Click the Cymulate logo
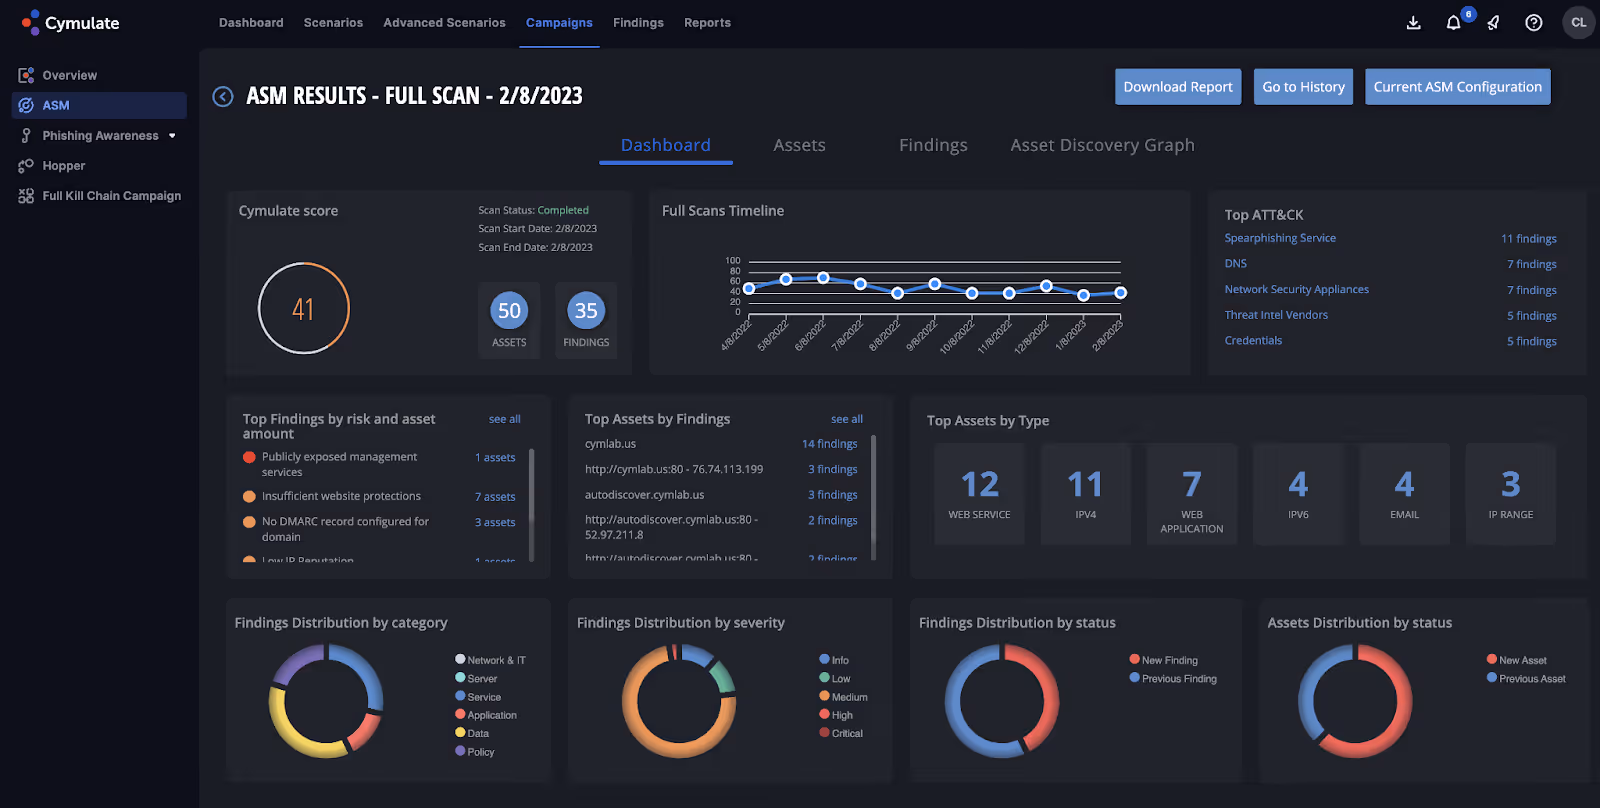This screenshot has width=1600, height=808. (70, 22)
